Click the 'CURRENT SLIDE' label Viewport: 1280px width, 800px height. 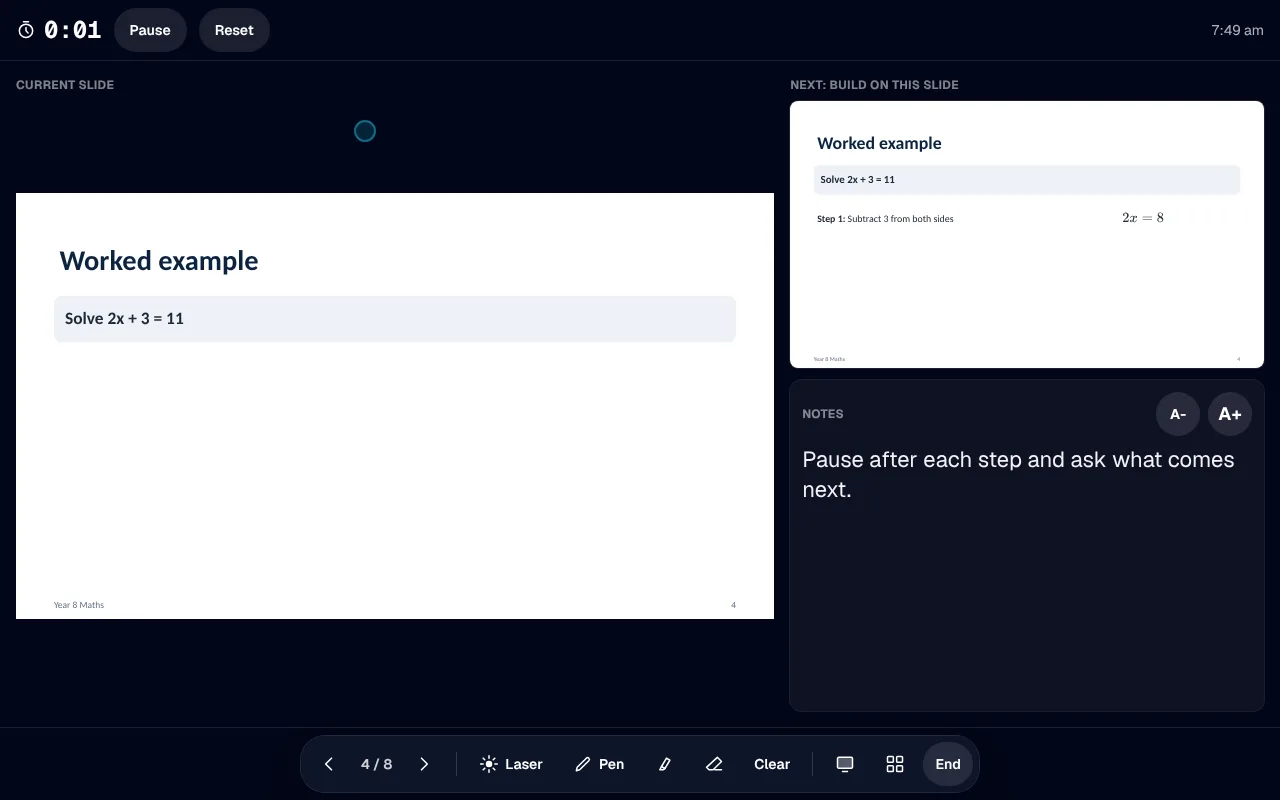(x=65, y=85)
